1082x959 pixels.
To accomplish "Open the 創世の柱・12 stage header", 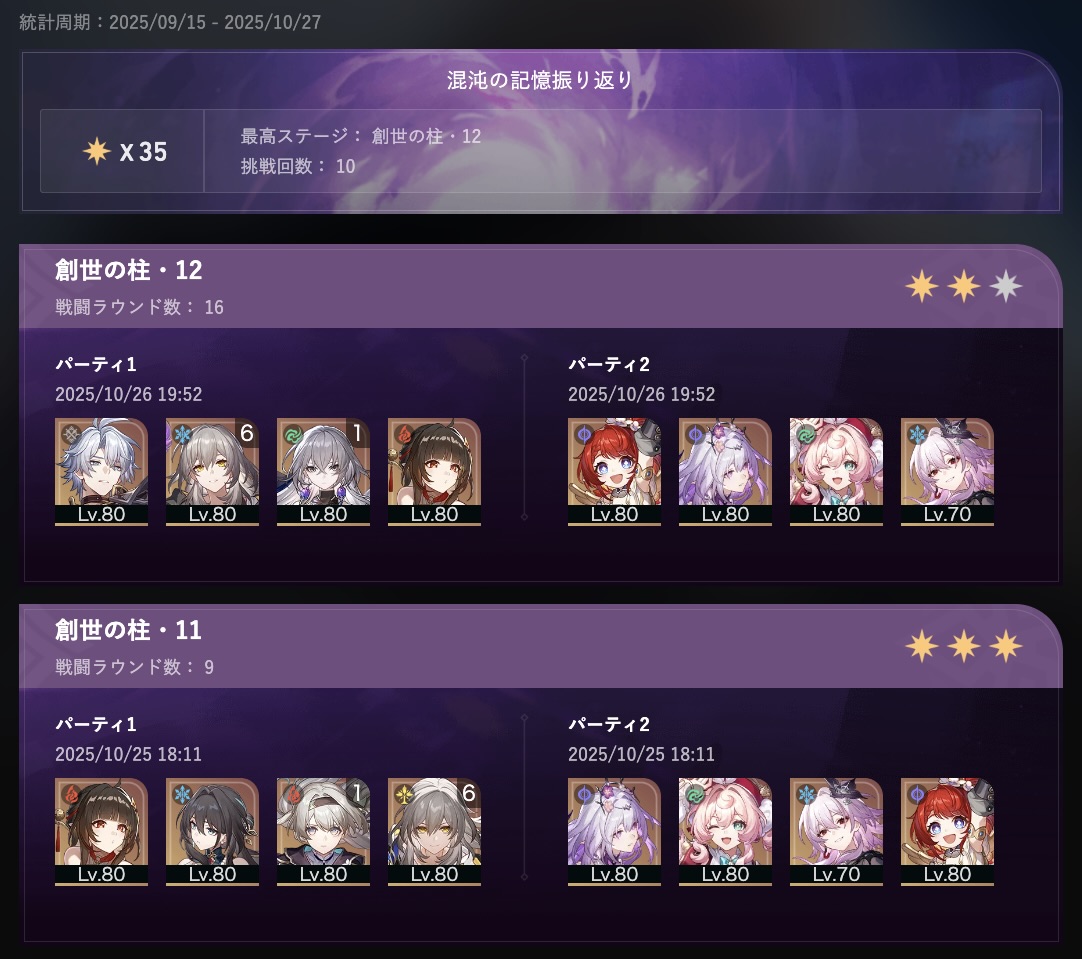I will point(541,286).
